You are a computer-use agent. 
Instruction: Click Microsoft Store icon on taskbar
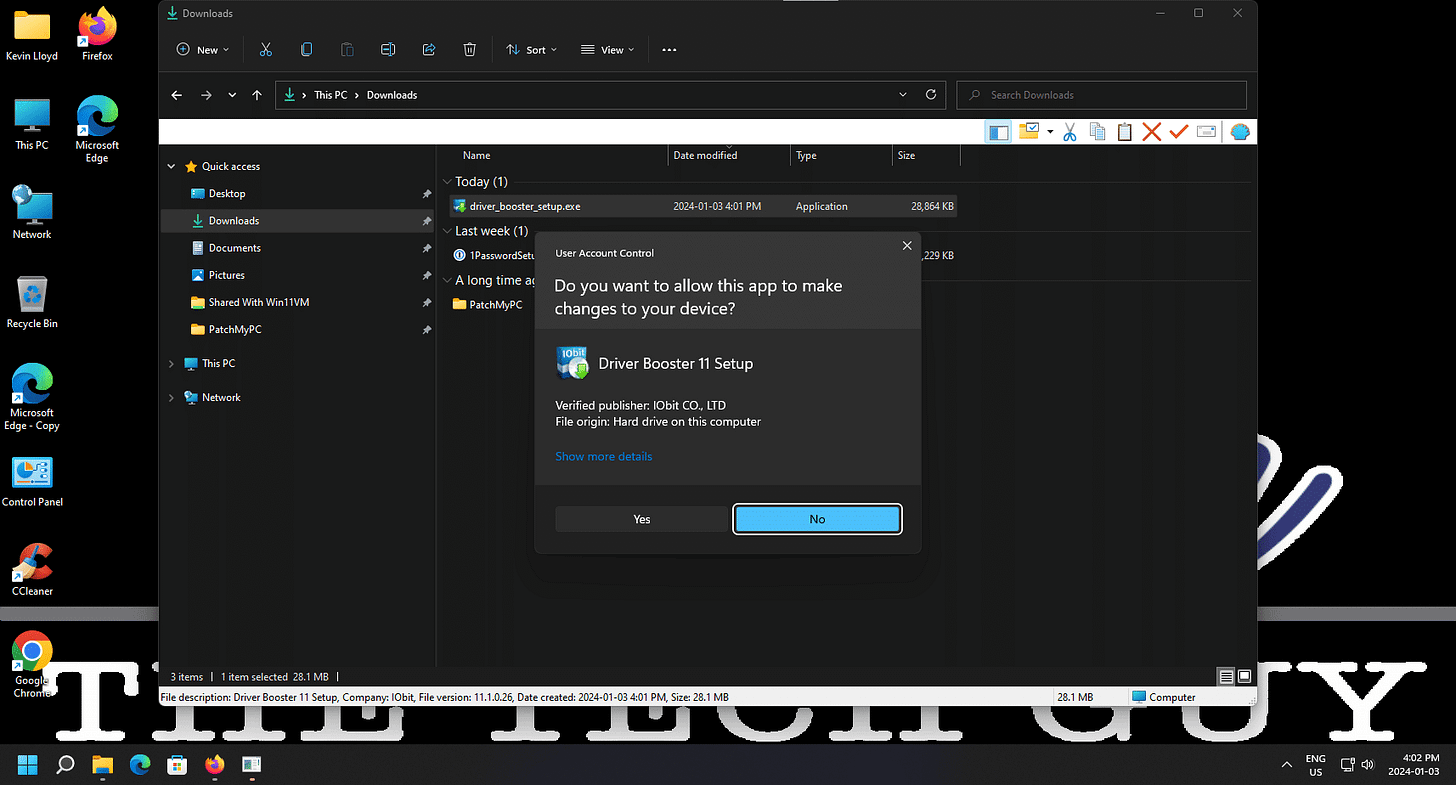click(177, 765)
